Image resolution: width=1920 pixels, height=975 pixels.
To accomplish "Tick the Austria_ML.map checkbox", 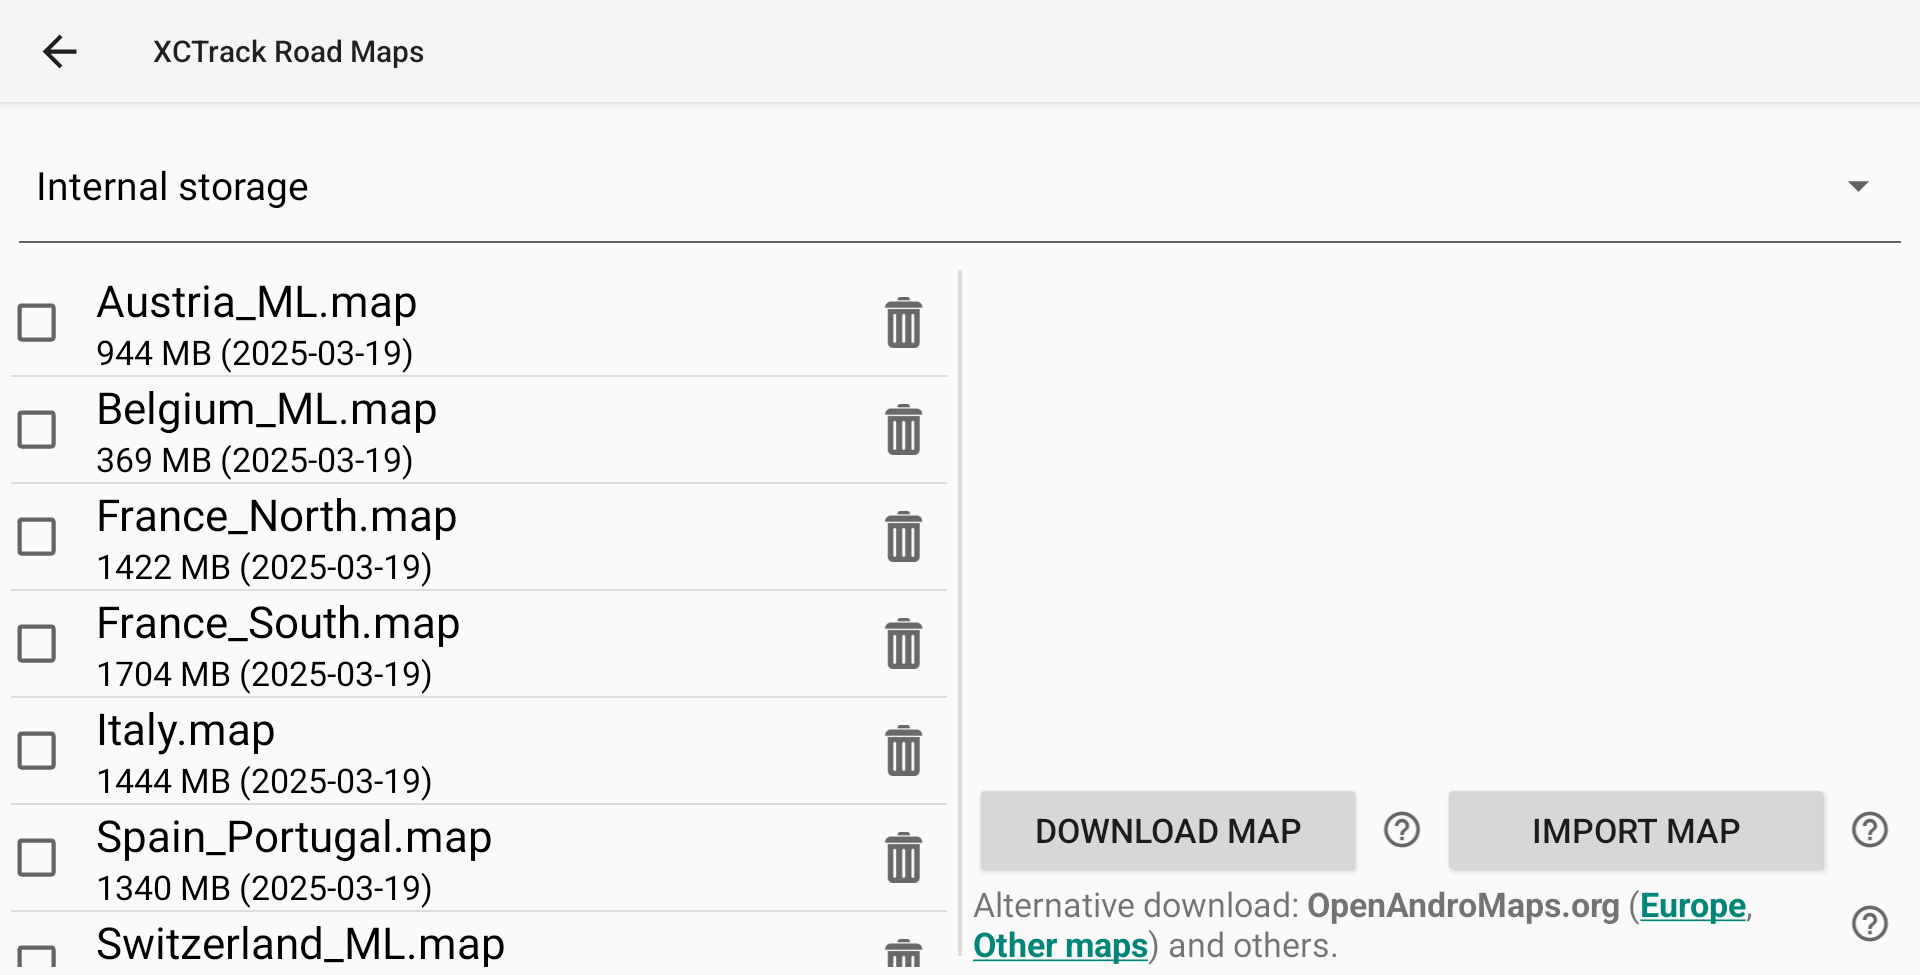I will coord(37,323).
